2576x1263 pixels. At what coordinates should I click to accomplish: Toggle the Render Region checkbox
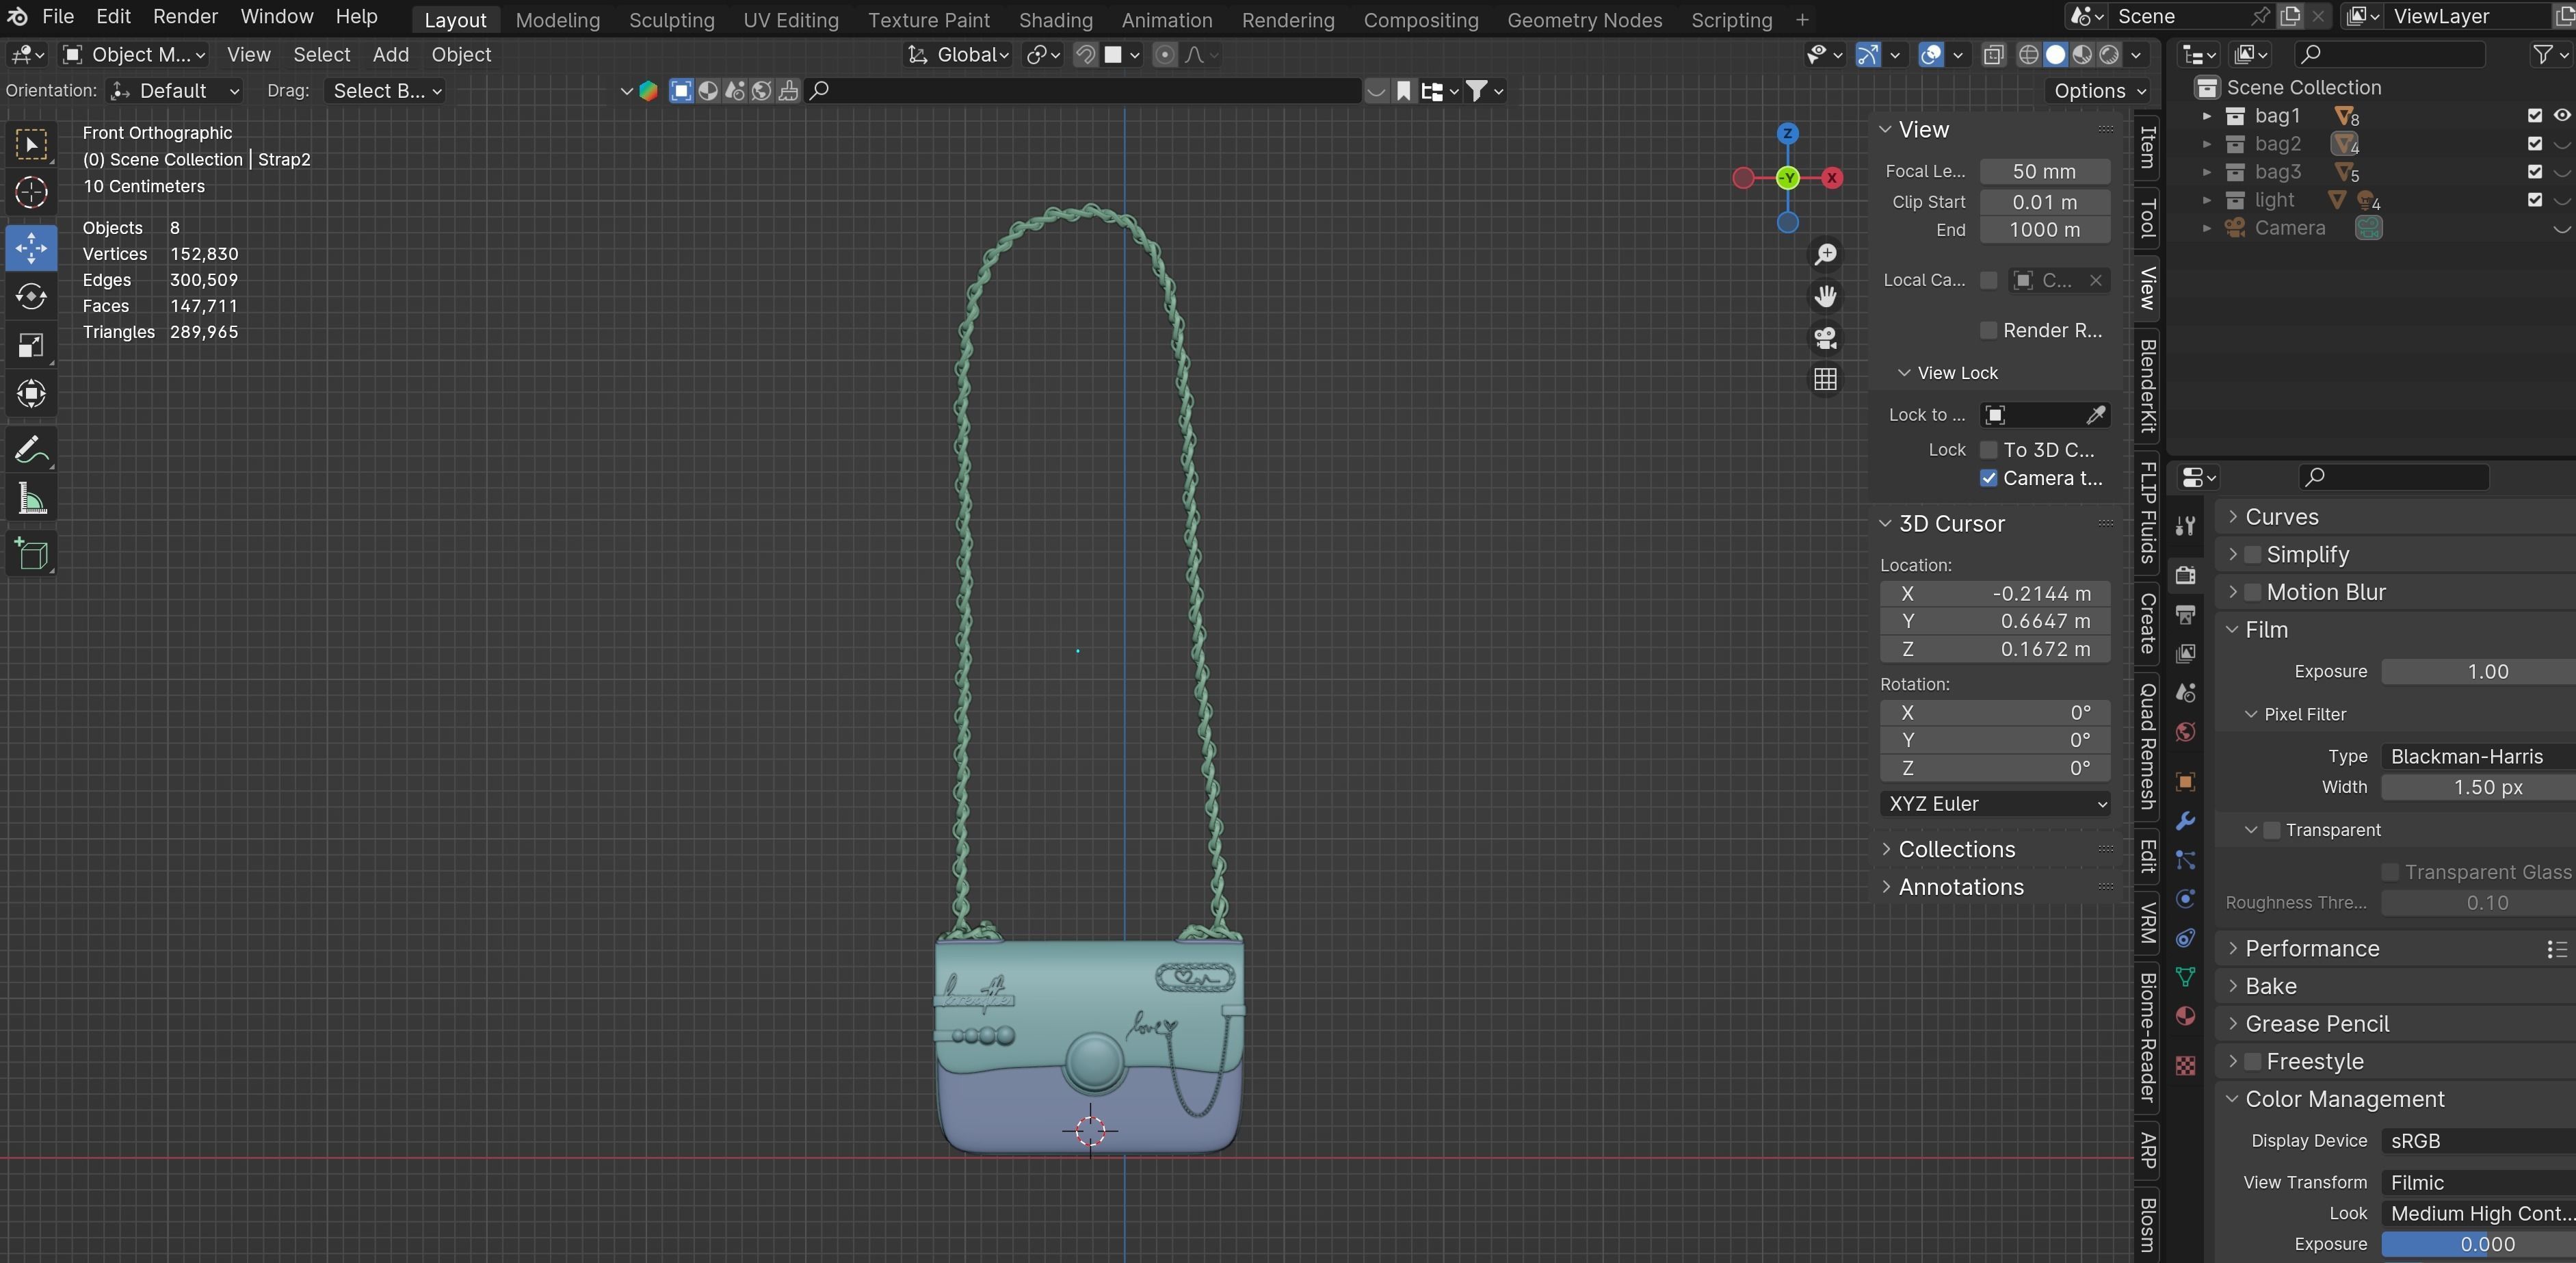pyautogui.click(x=1988, y=330)
